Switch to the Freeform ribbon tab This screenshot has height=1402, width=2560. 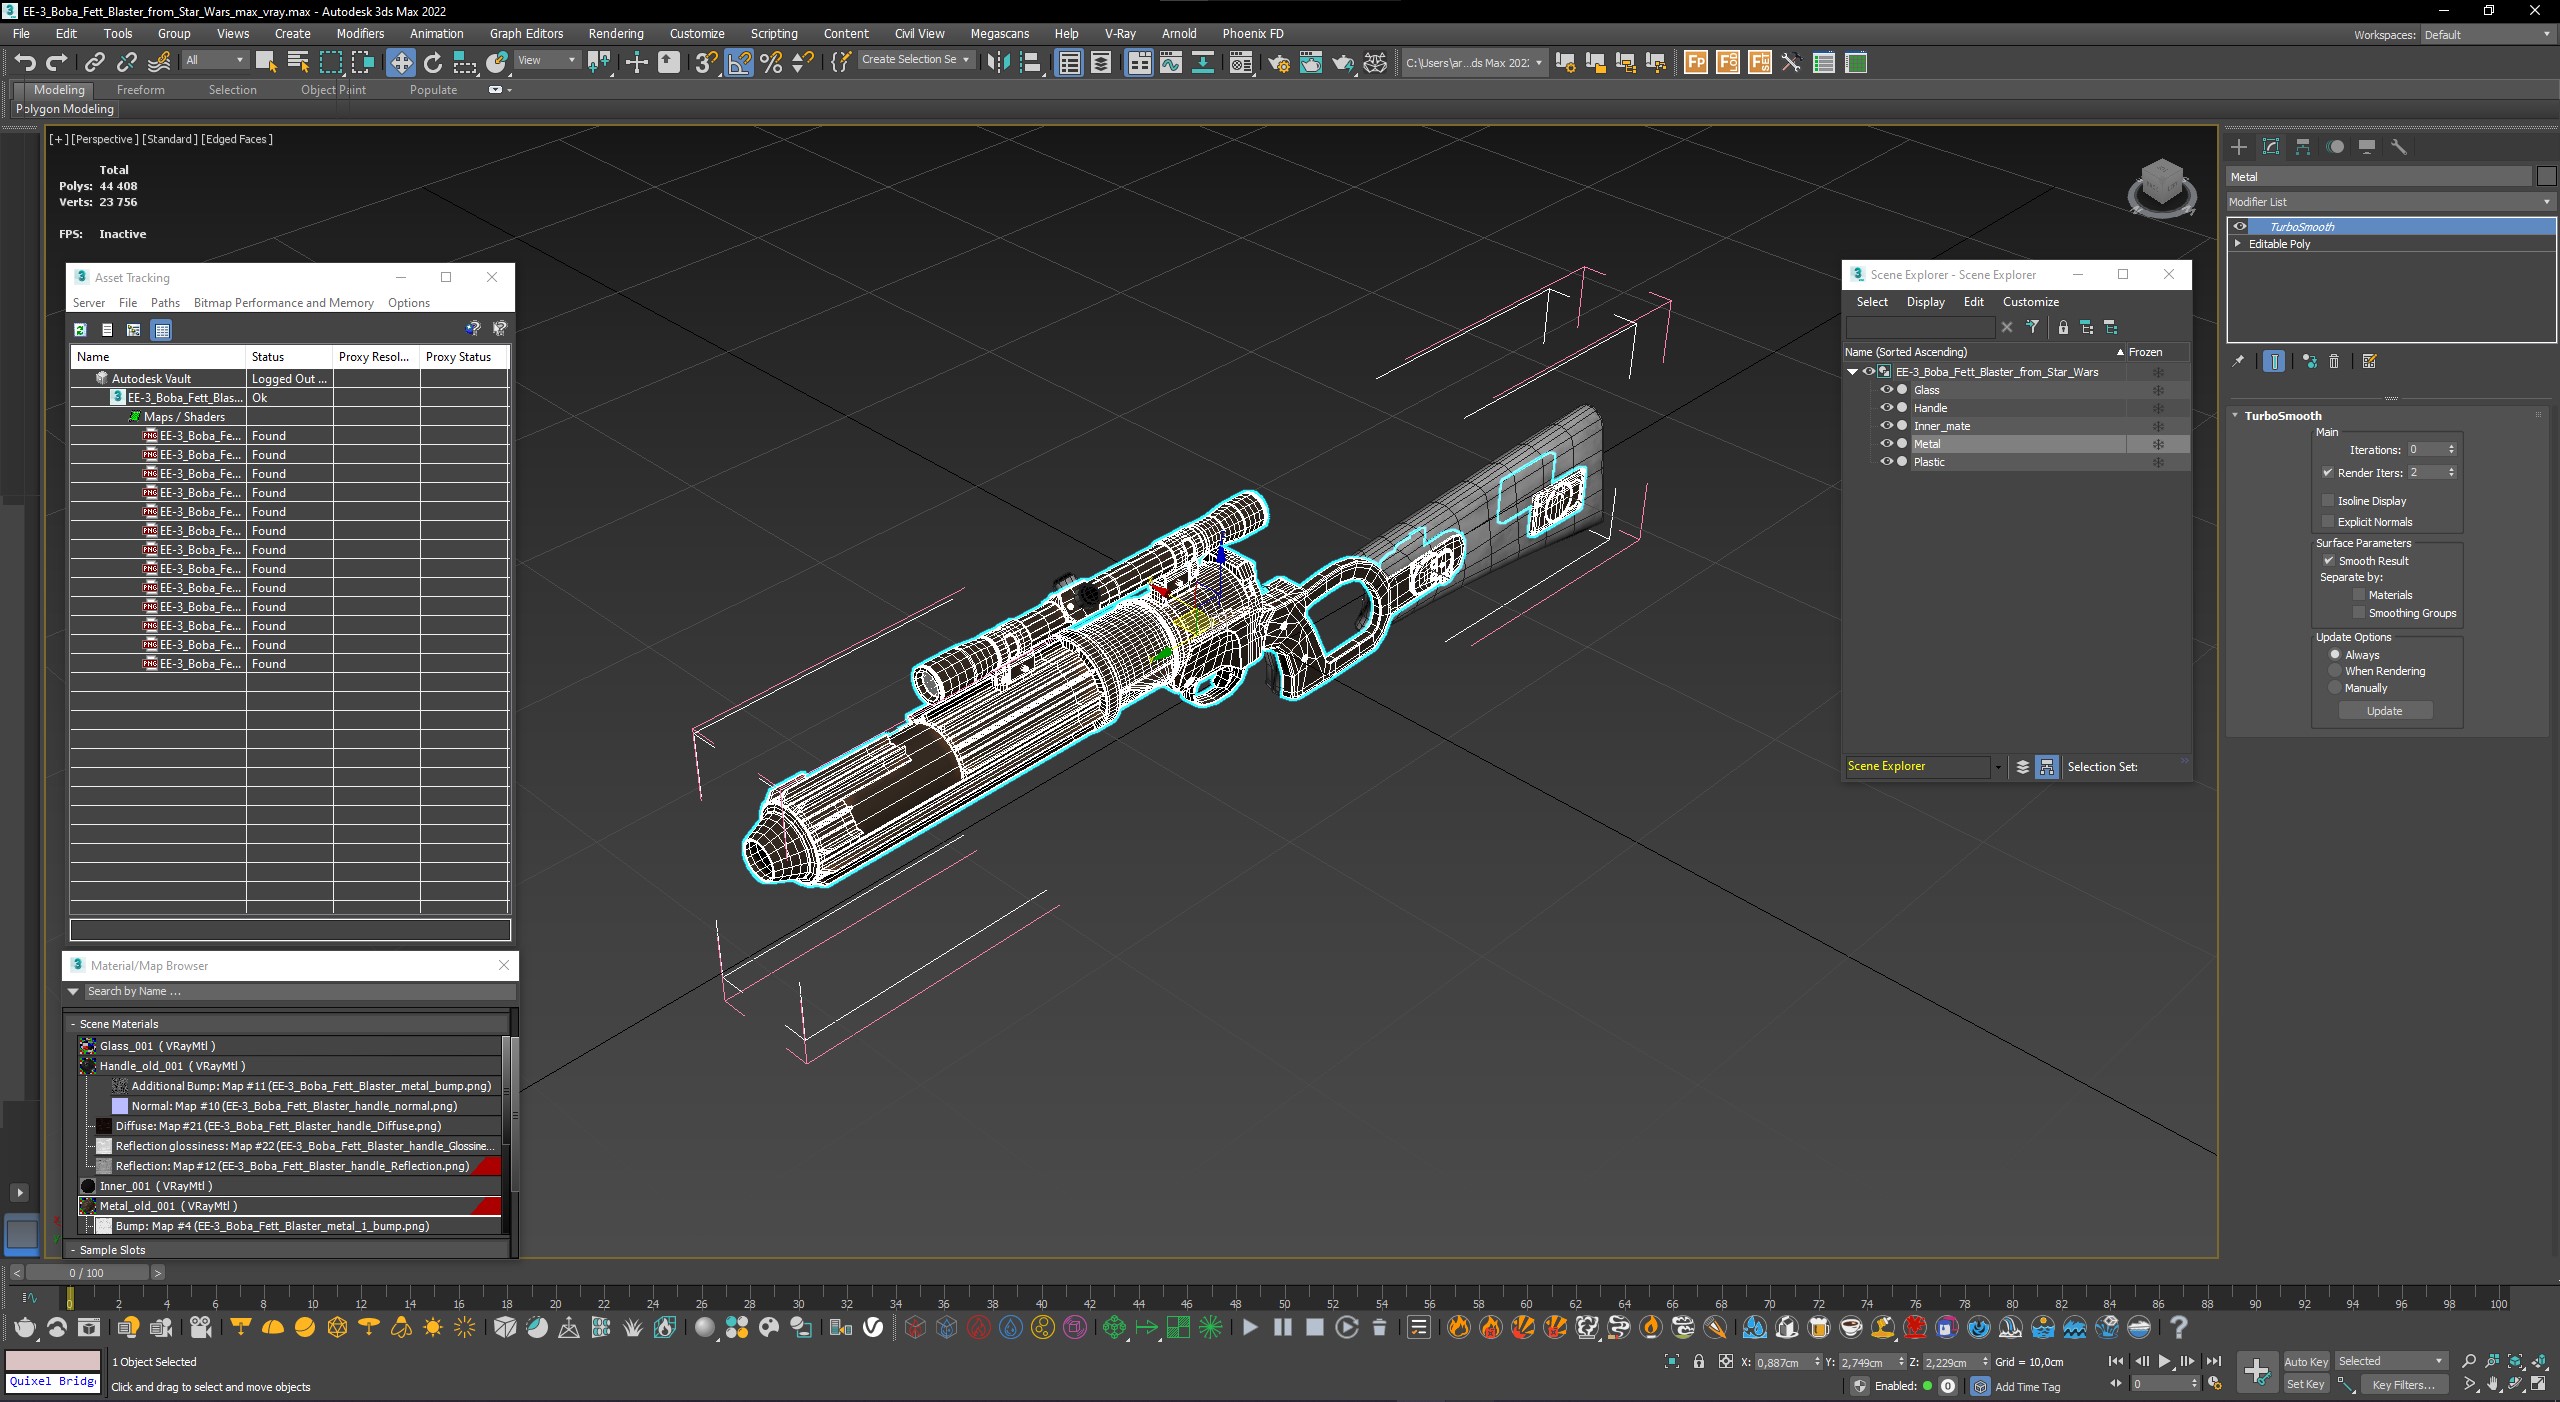(140, 89)
